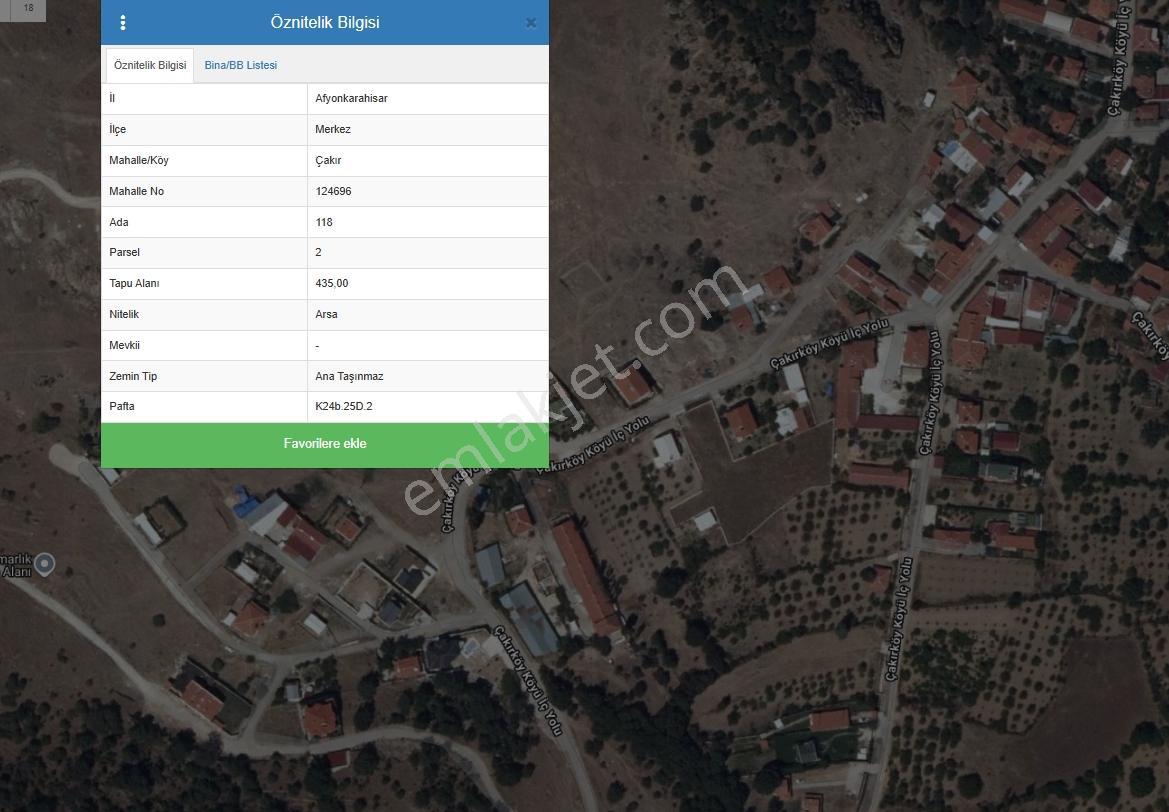This screenshot has height=812, width=1169.
Task: Select the Pafta value K24b.25D.2
Action: (x=344, y=406)
